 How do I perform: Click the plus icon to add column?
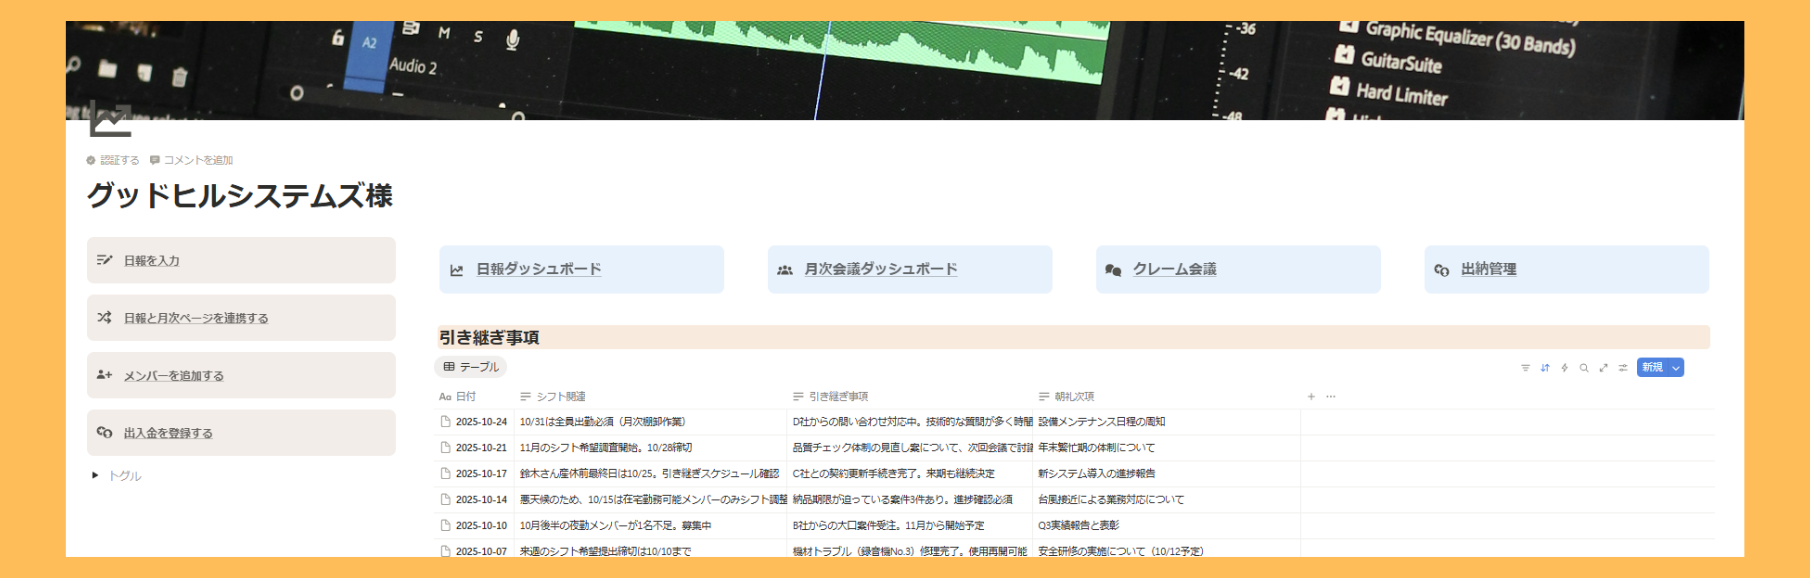click(1311, 397)
